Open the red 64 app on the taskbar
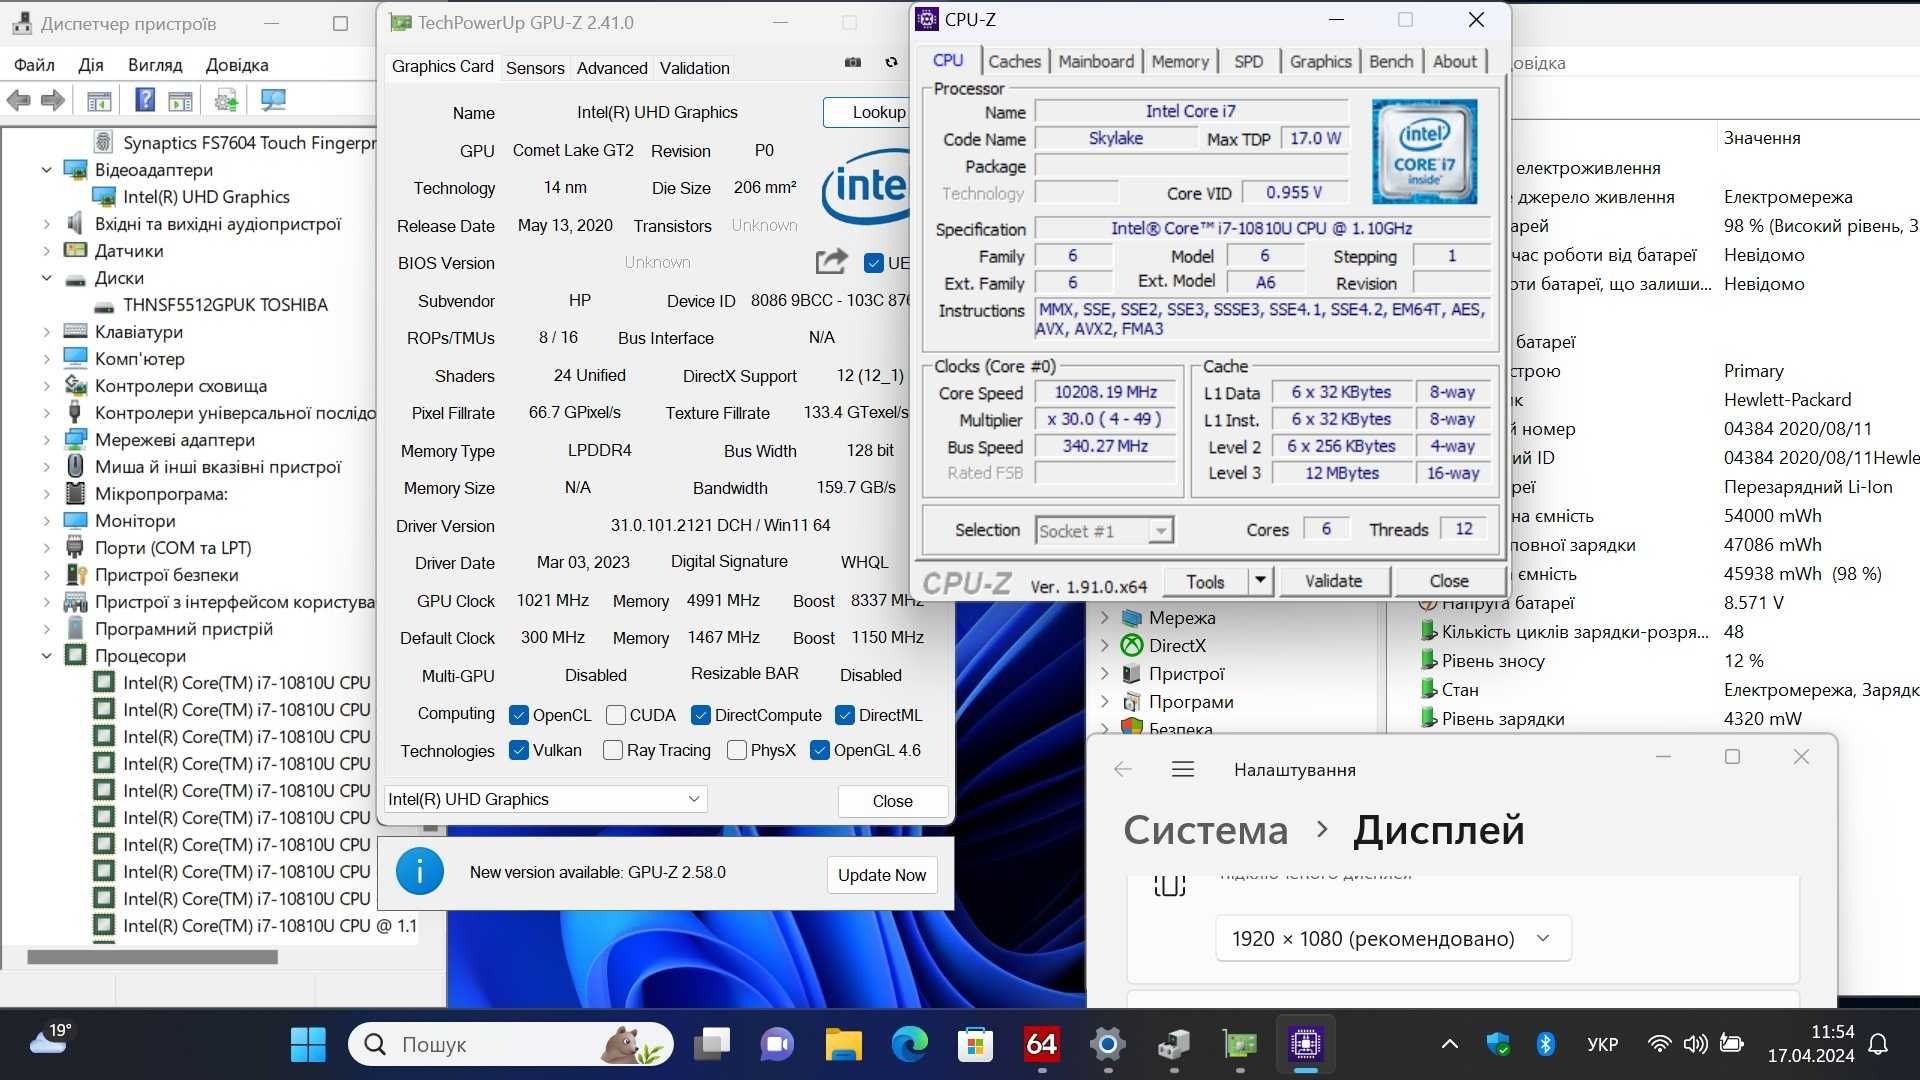Viewport: 1920px width, 1080px height. 1041,1045
